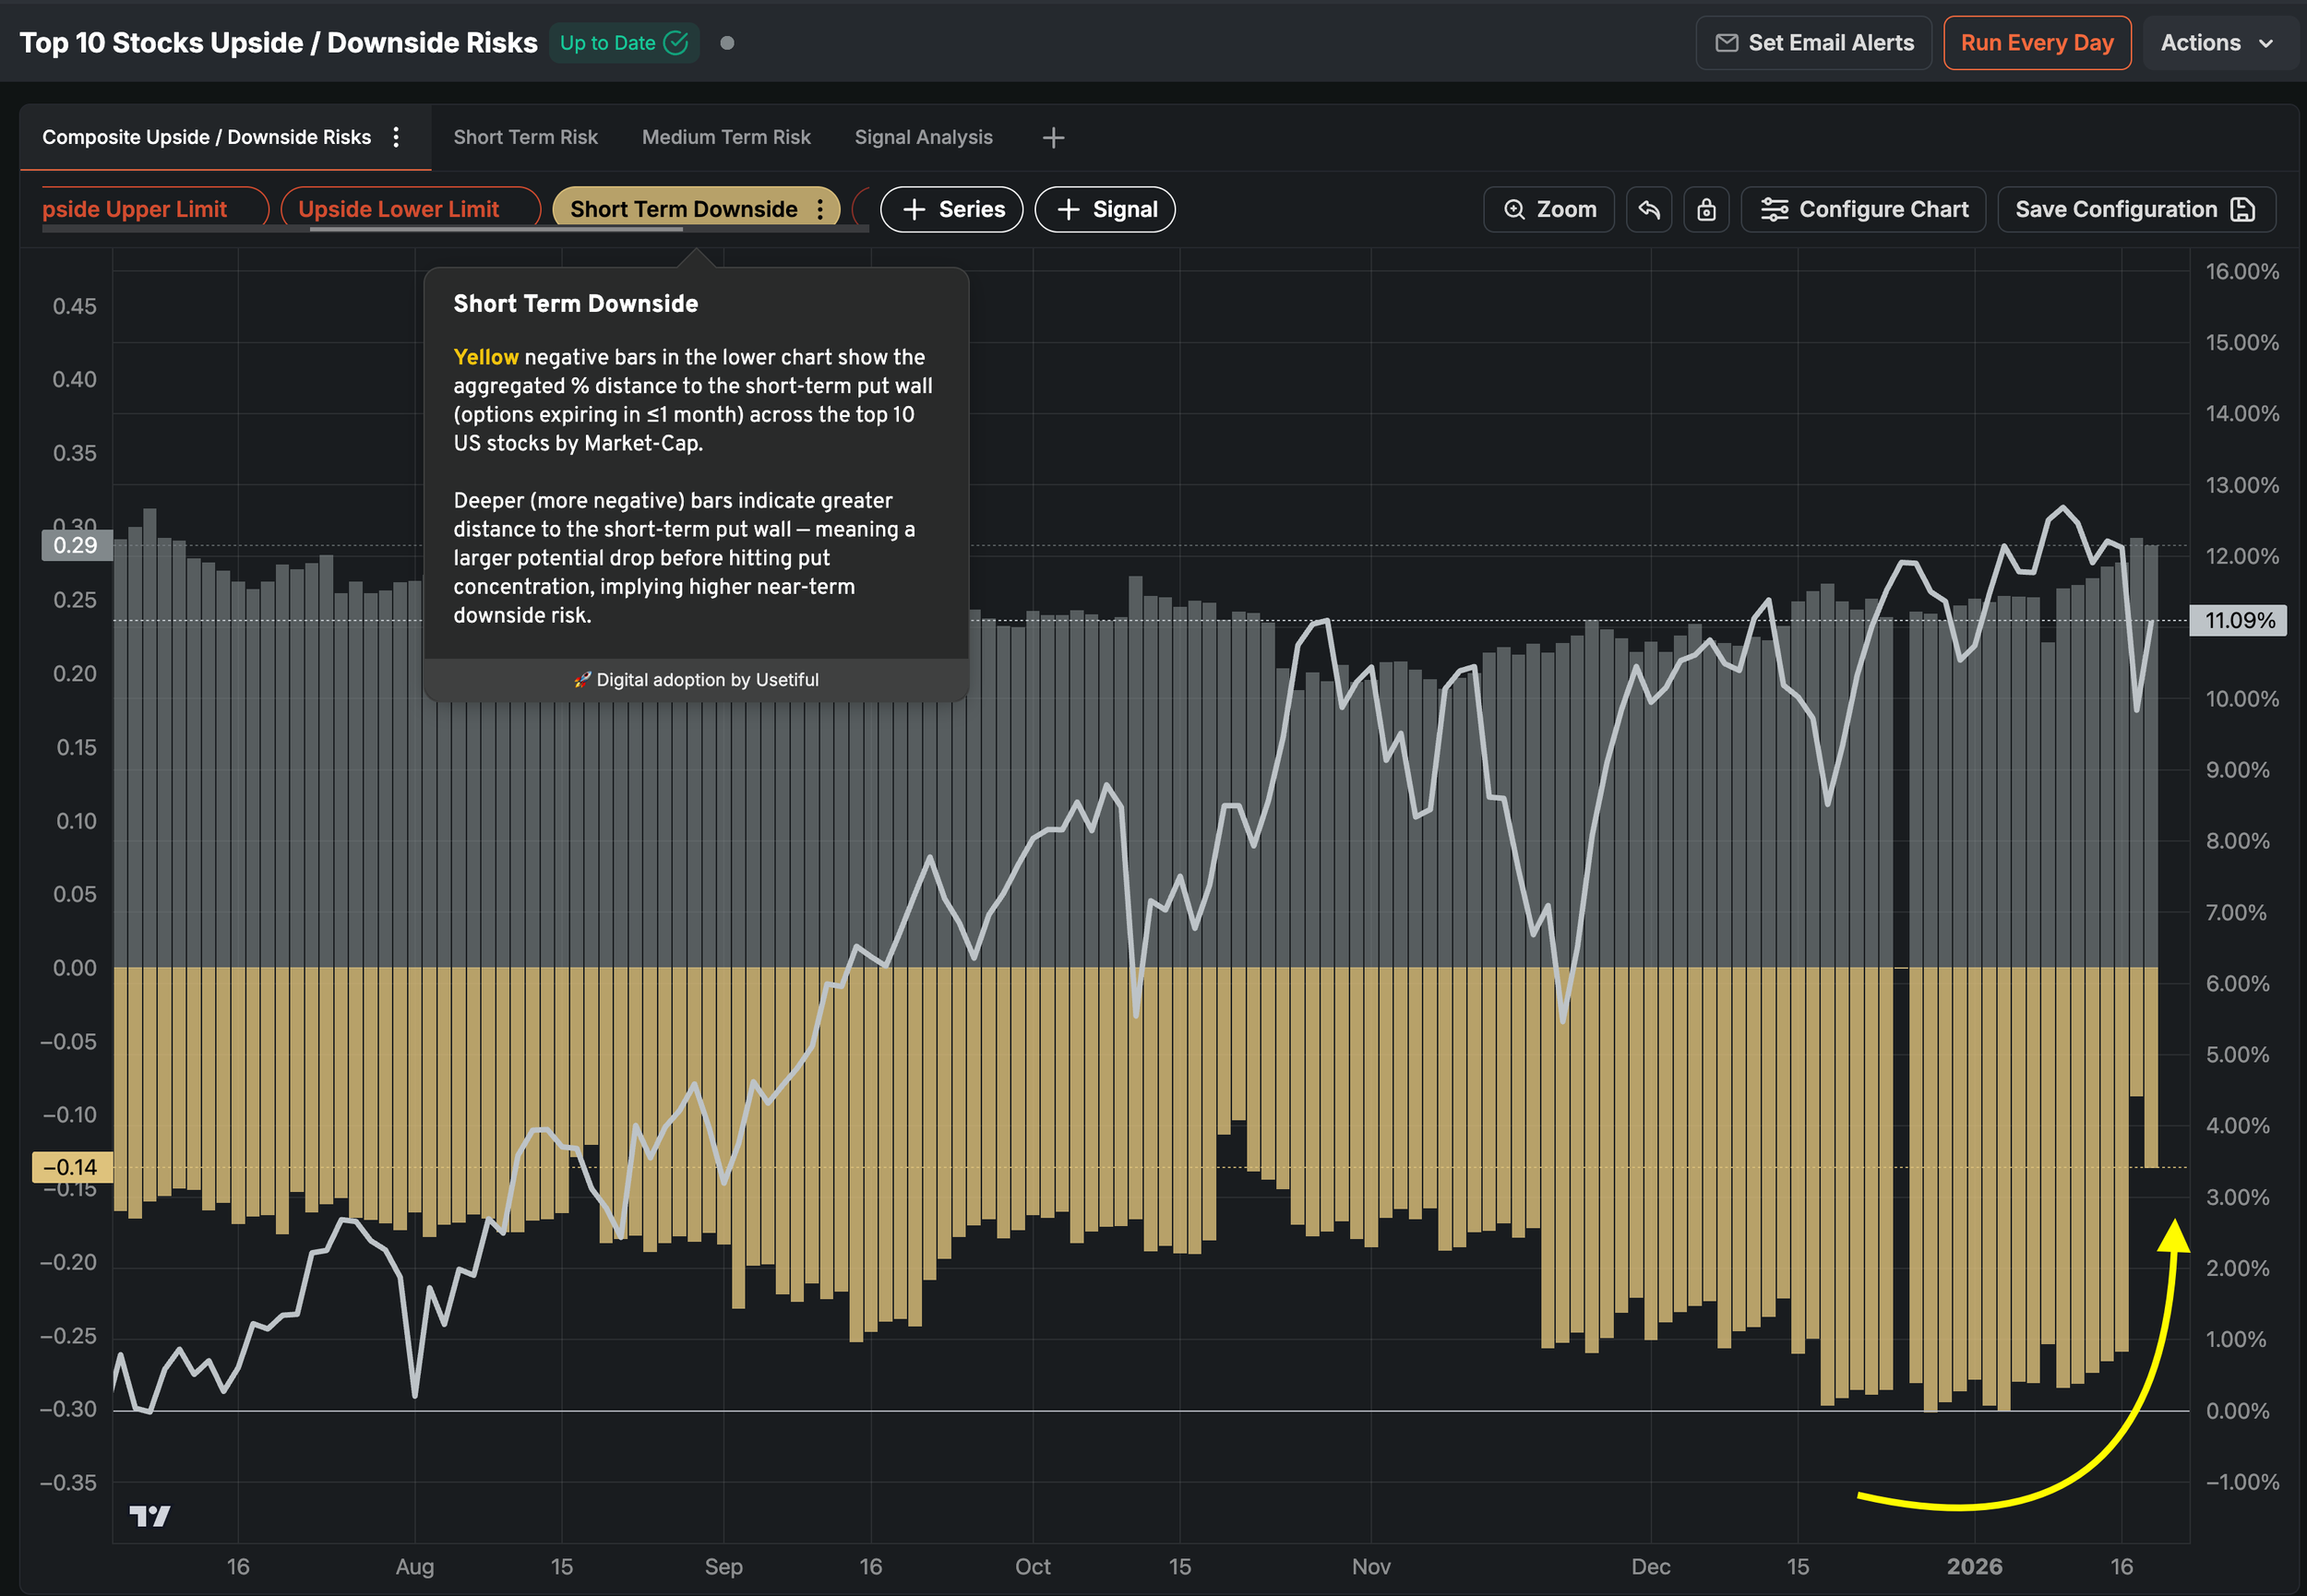Click the lock chart icon

tap(1706, 209)
